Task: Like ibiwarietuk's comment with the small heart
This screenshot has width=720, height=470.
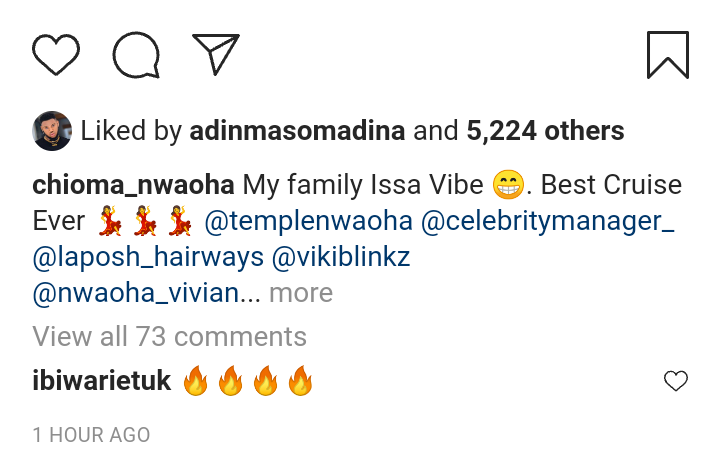Action: 676,381
